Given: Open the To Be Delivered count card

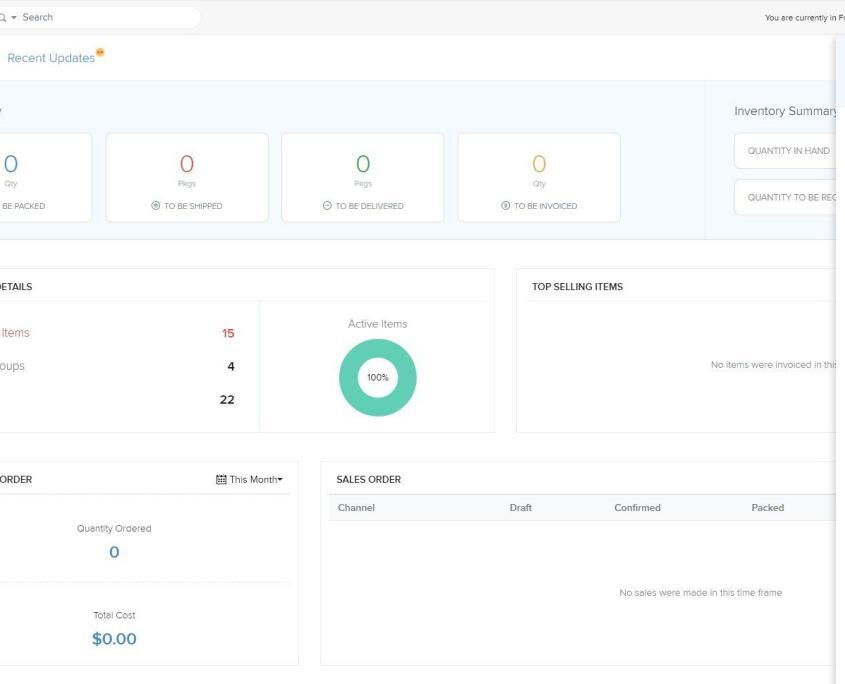Looking at the screenshot, I should (x=363, y=177).
